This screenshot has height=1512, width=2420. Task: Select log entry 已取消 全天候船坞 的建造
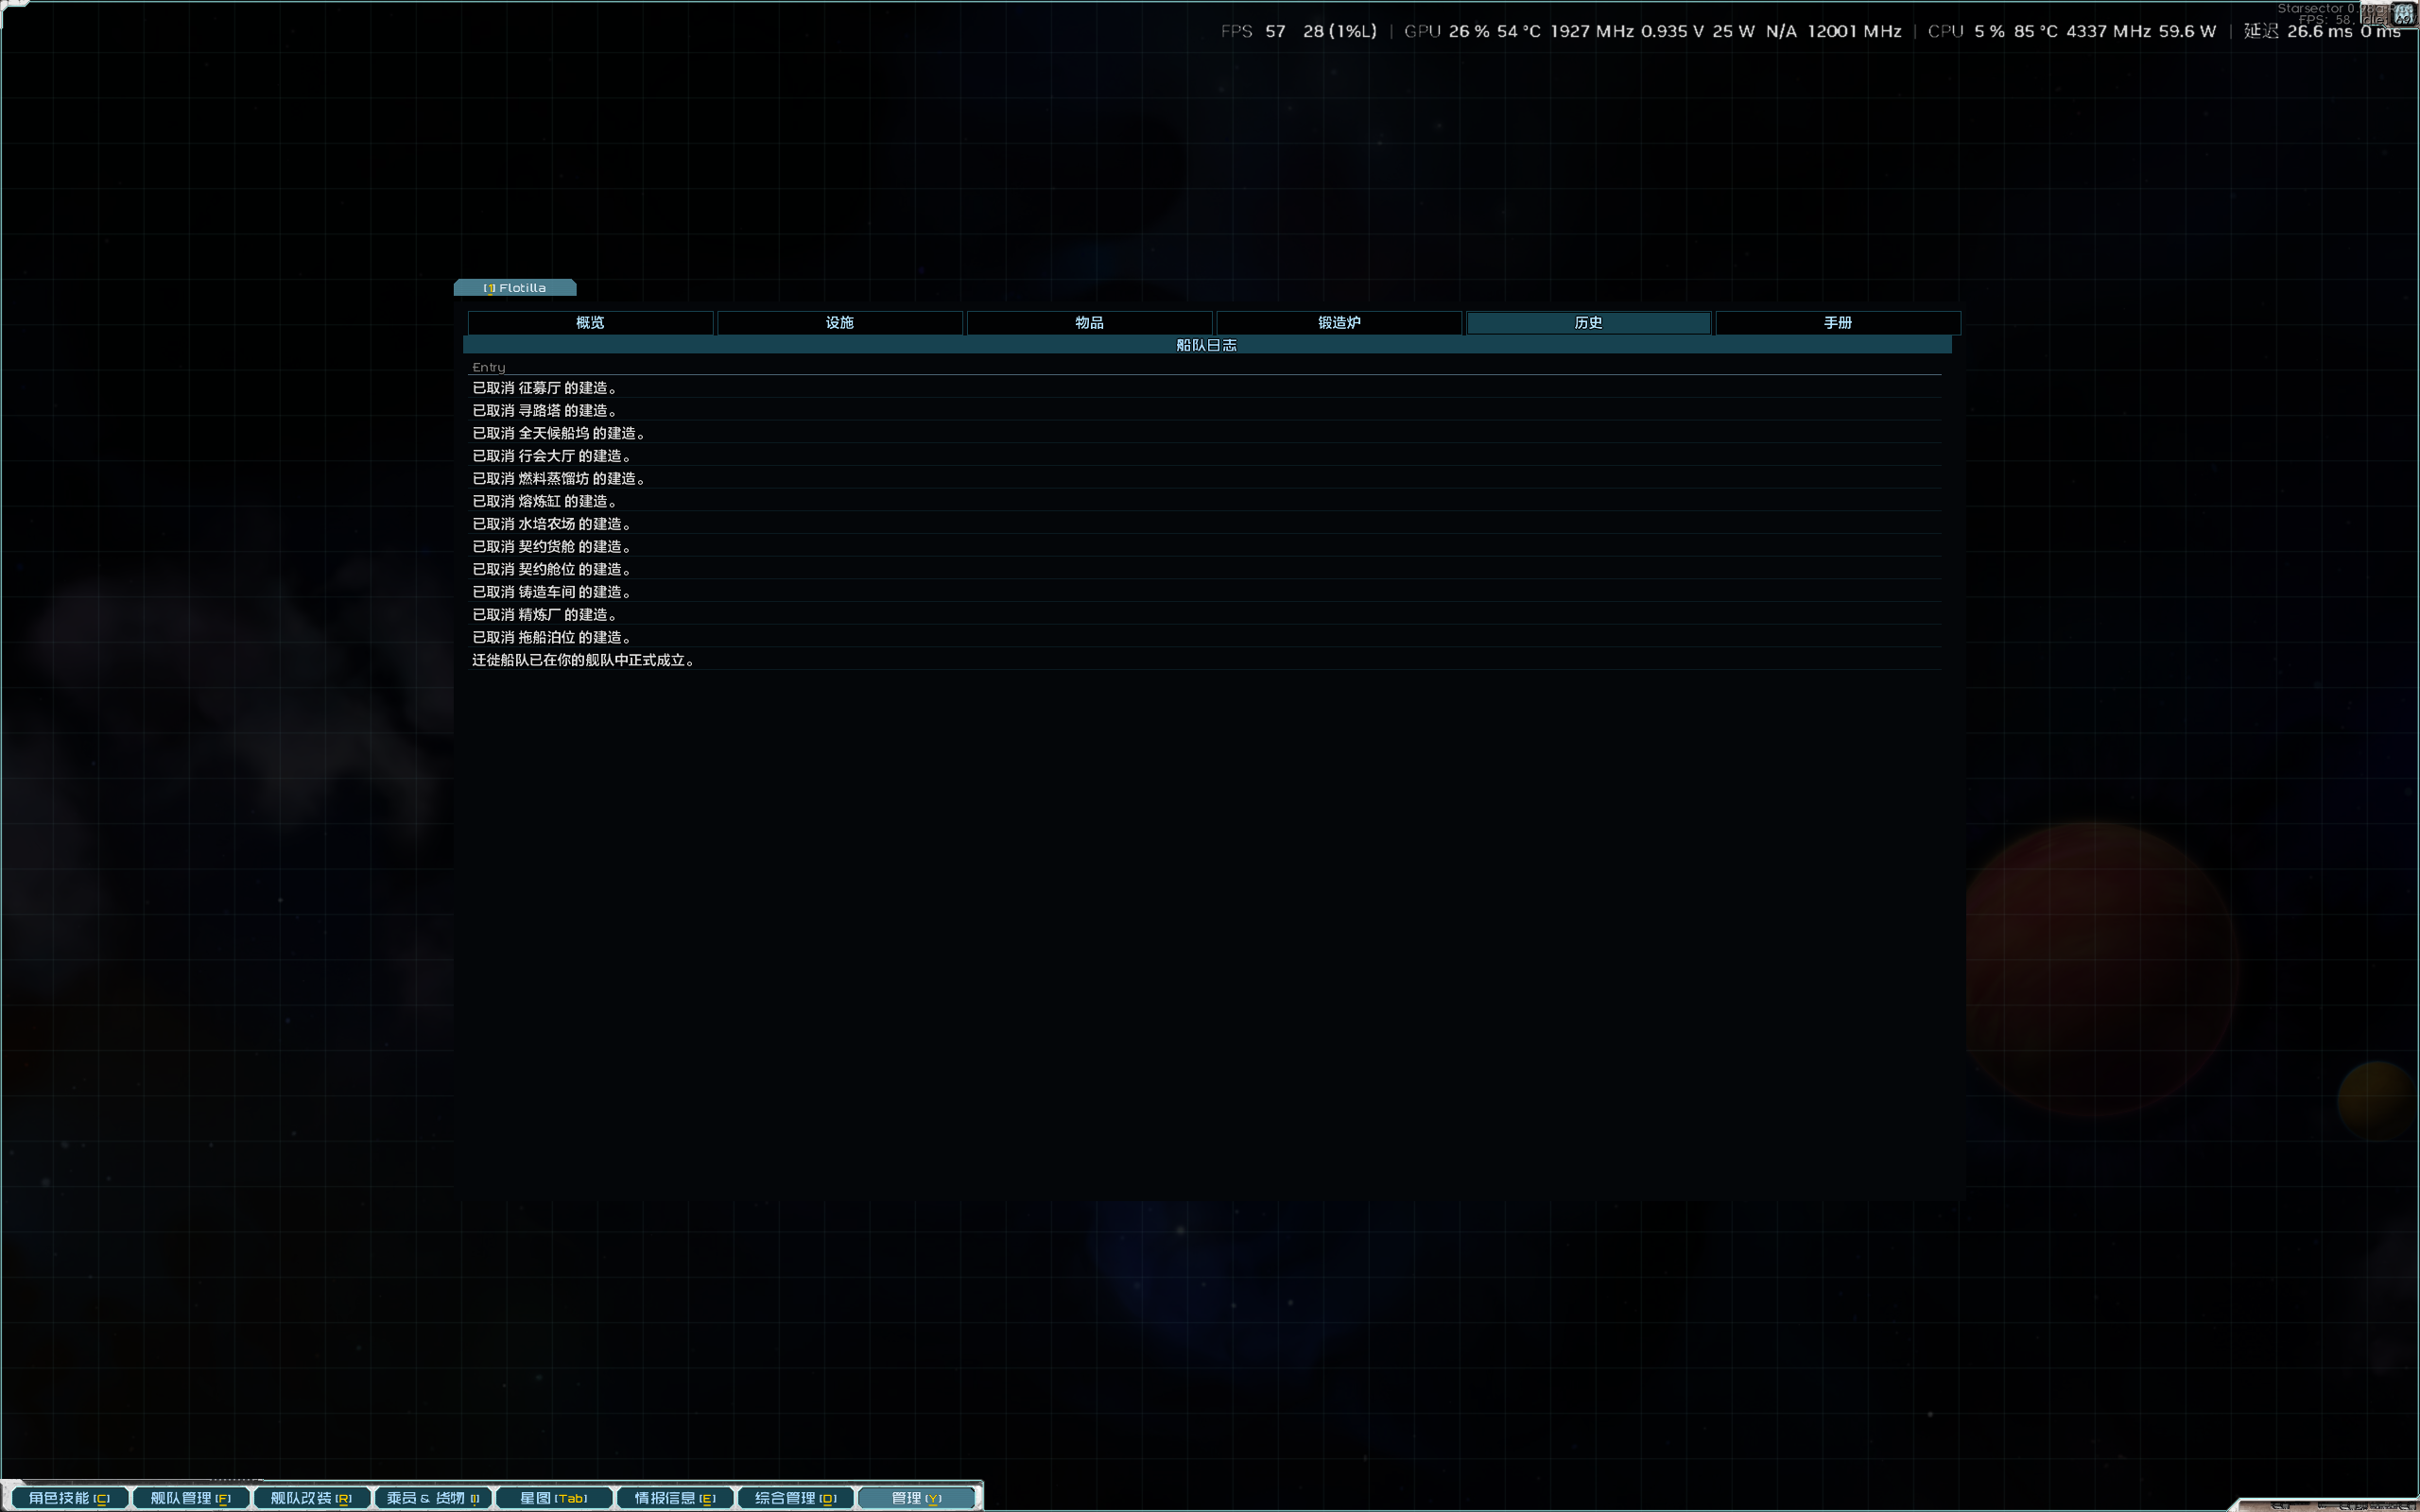click(1207, 433)
